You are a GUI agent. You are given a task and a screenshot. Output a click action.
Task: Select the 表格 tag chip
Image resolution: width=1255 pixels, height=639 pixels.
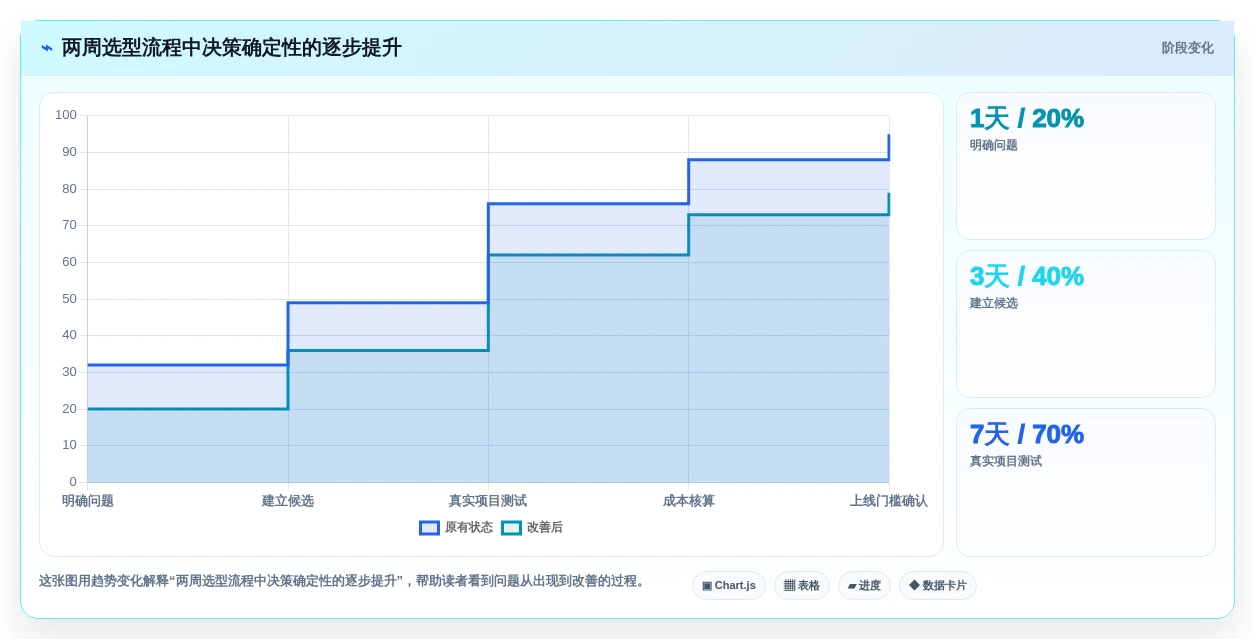[802, 586]
